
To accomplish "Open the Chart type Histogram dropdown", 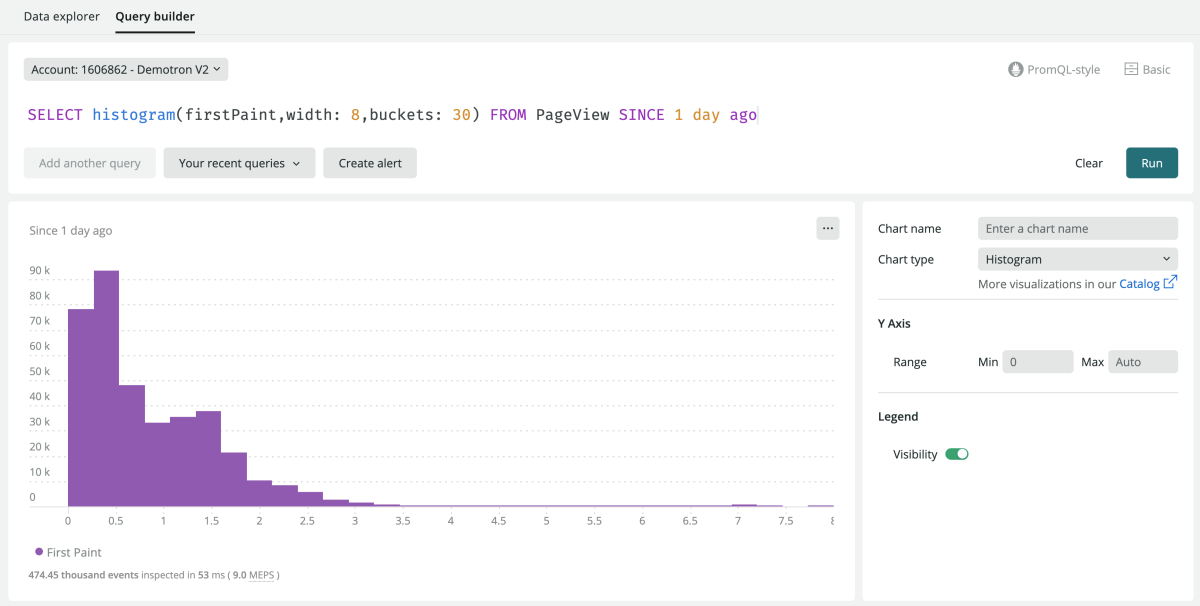I will point(1077,259).
